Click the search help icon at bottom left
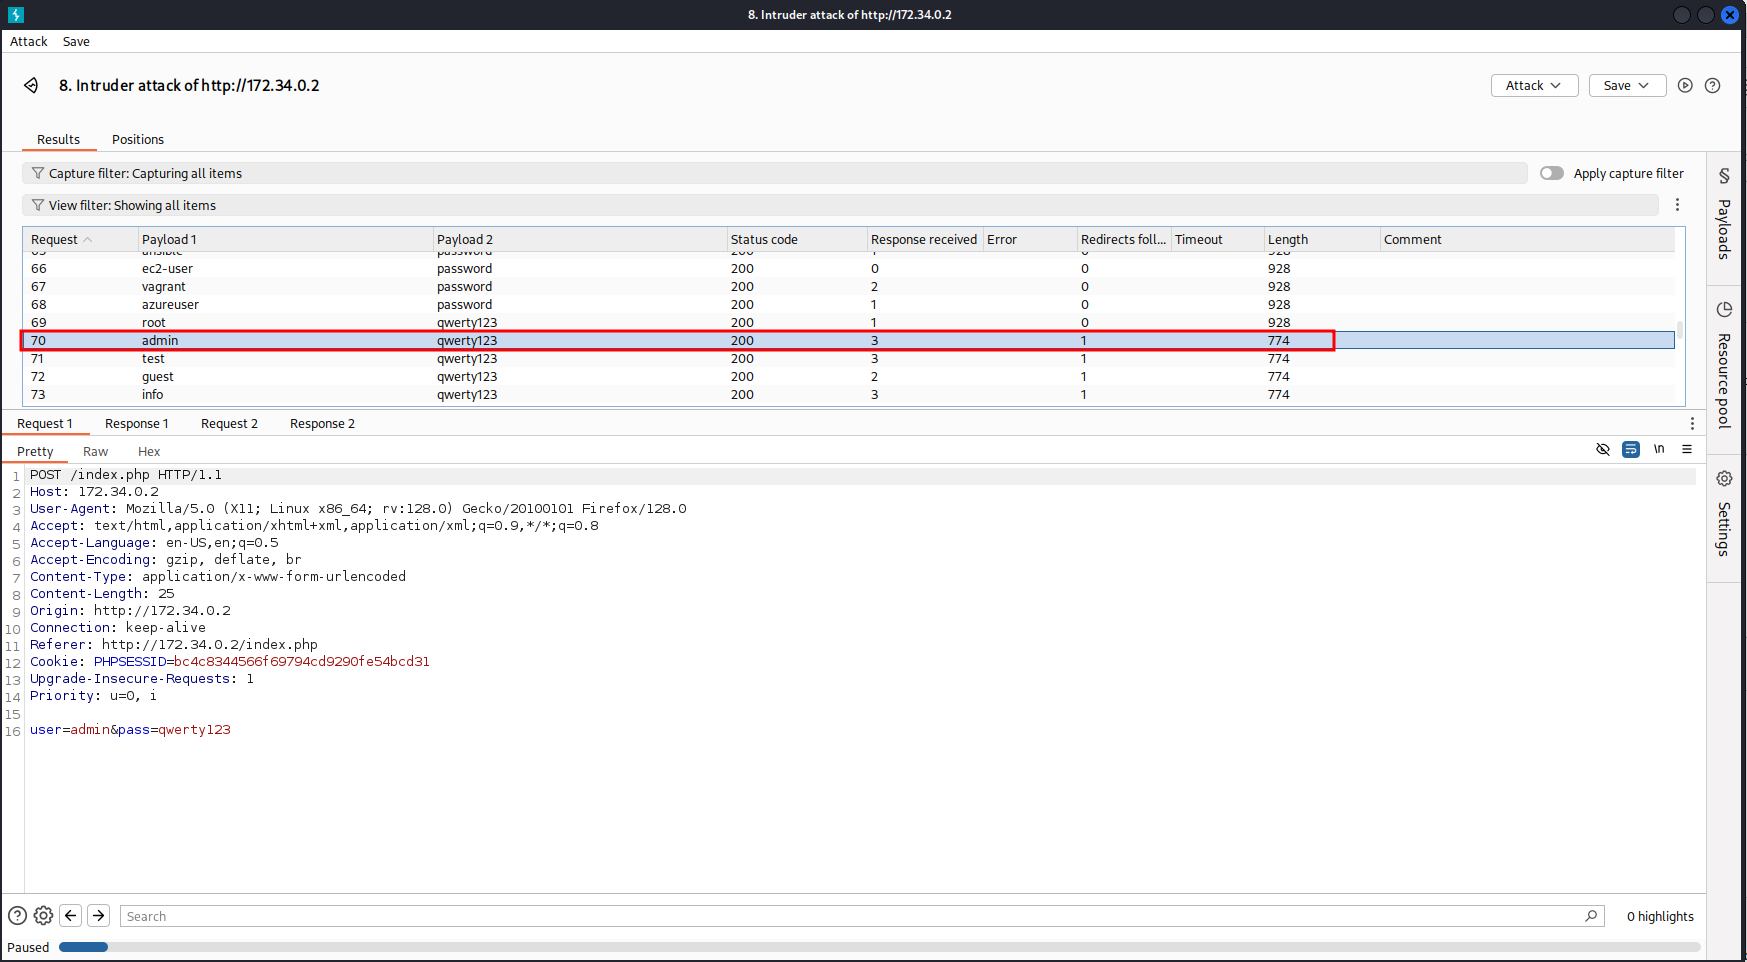This screenshot has height=962, width=1747. 17,915
